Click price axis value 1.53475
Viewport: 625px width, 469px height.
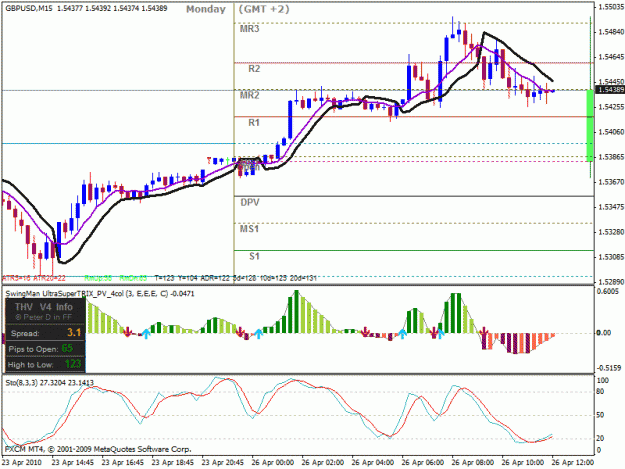(x=611, y=207)
